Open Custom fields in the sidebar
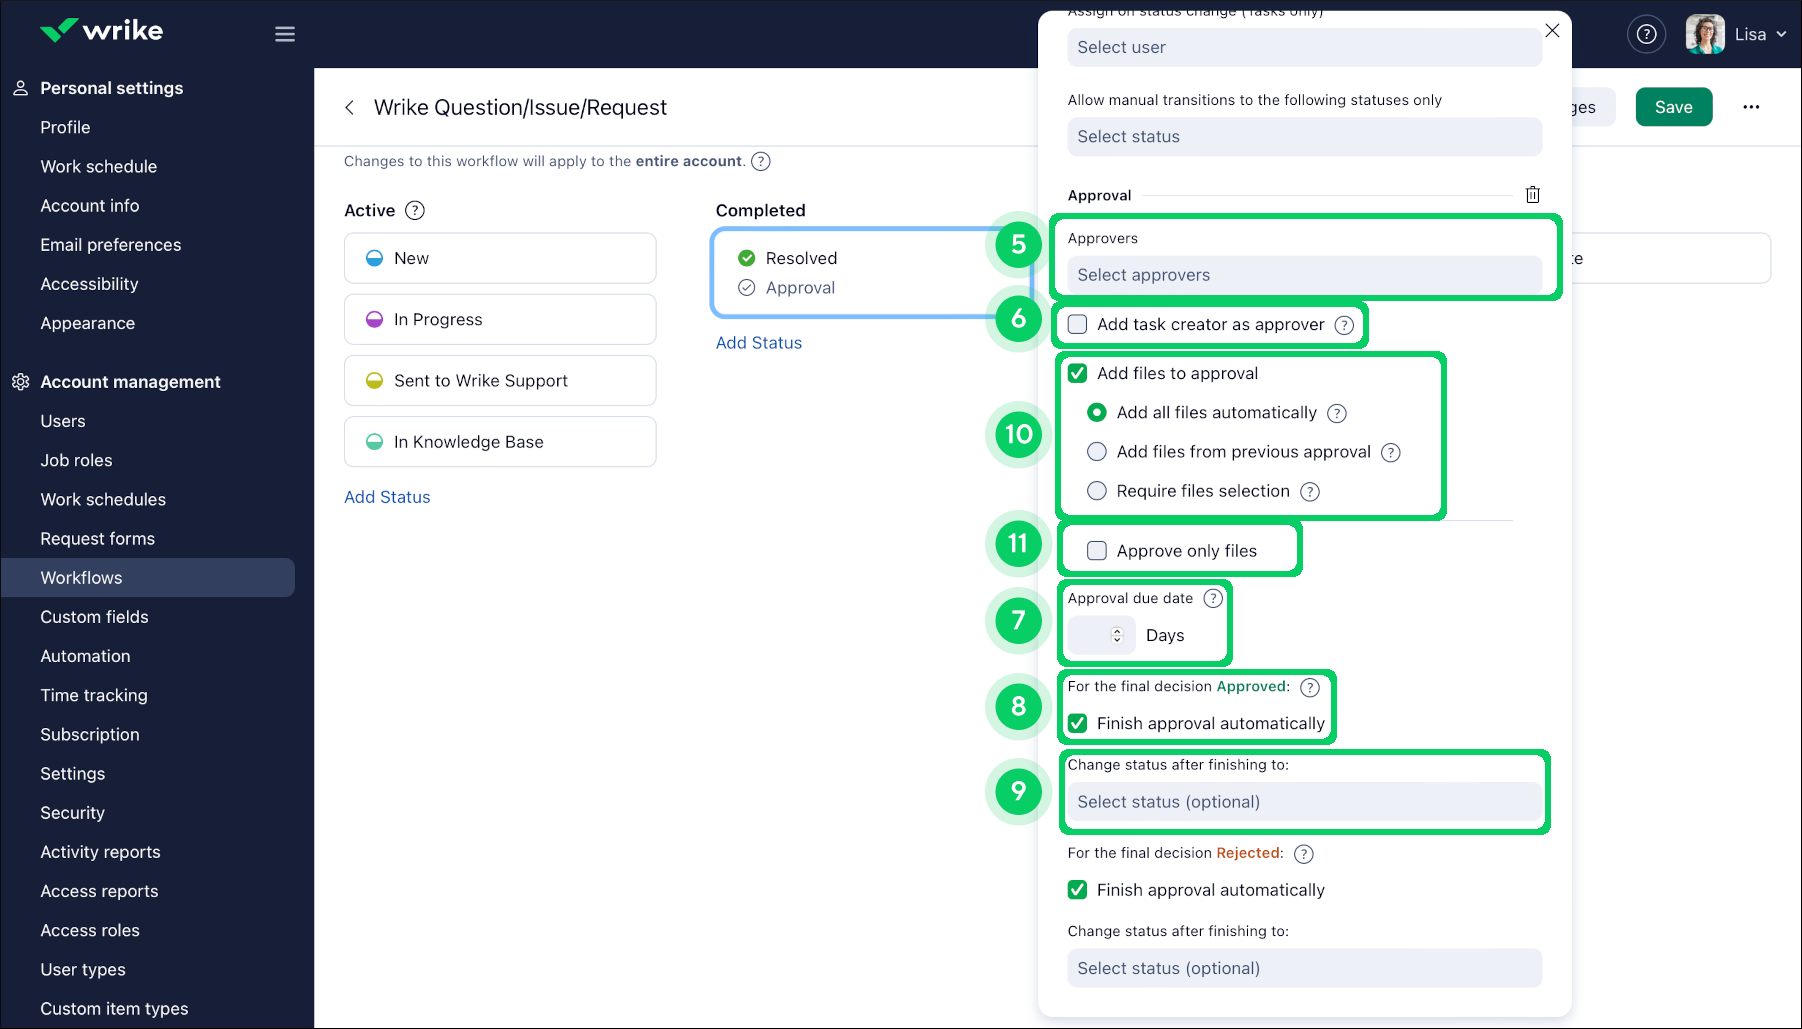 pyautogui.click(x=94, y=617)
